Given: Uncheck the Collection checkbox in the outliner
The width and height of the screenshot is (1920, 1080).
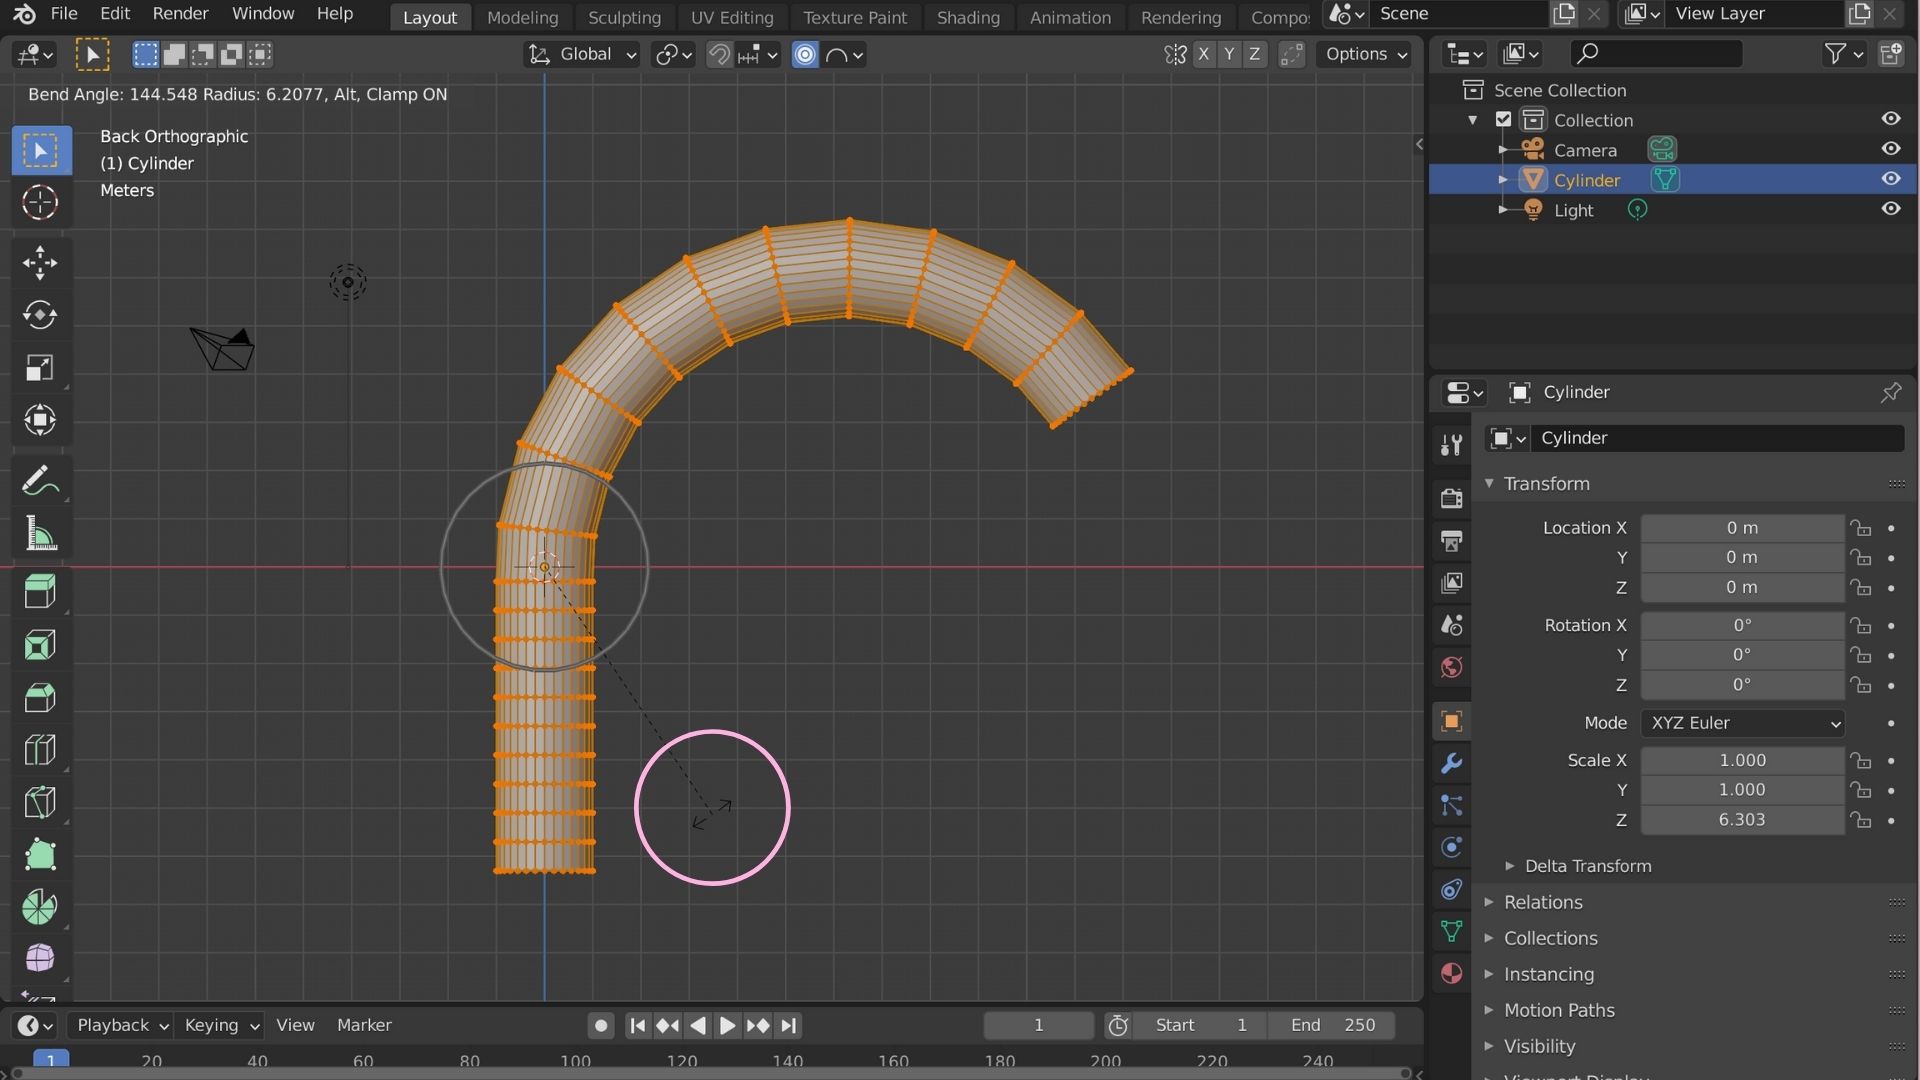Looking at the screenshot, I should pos(1504,119).
